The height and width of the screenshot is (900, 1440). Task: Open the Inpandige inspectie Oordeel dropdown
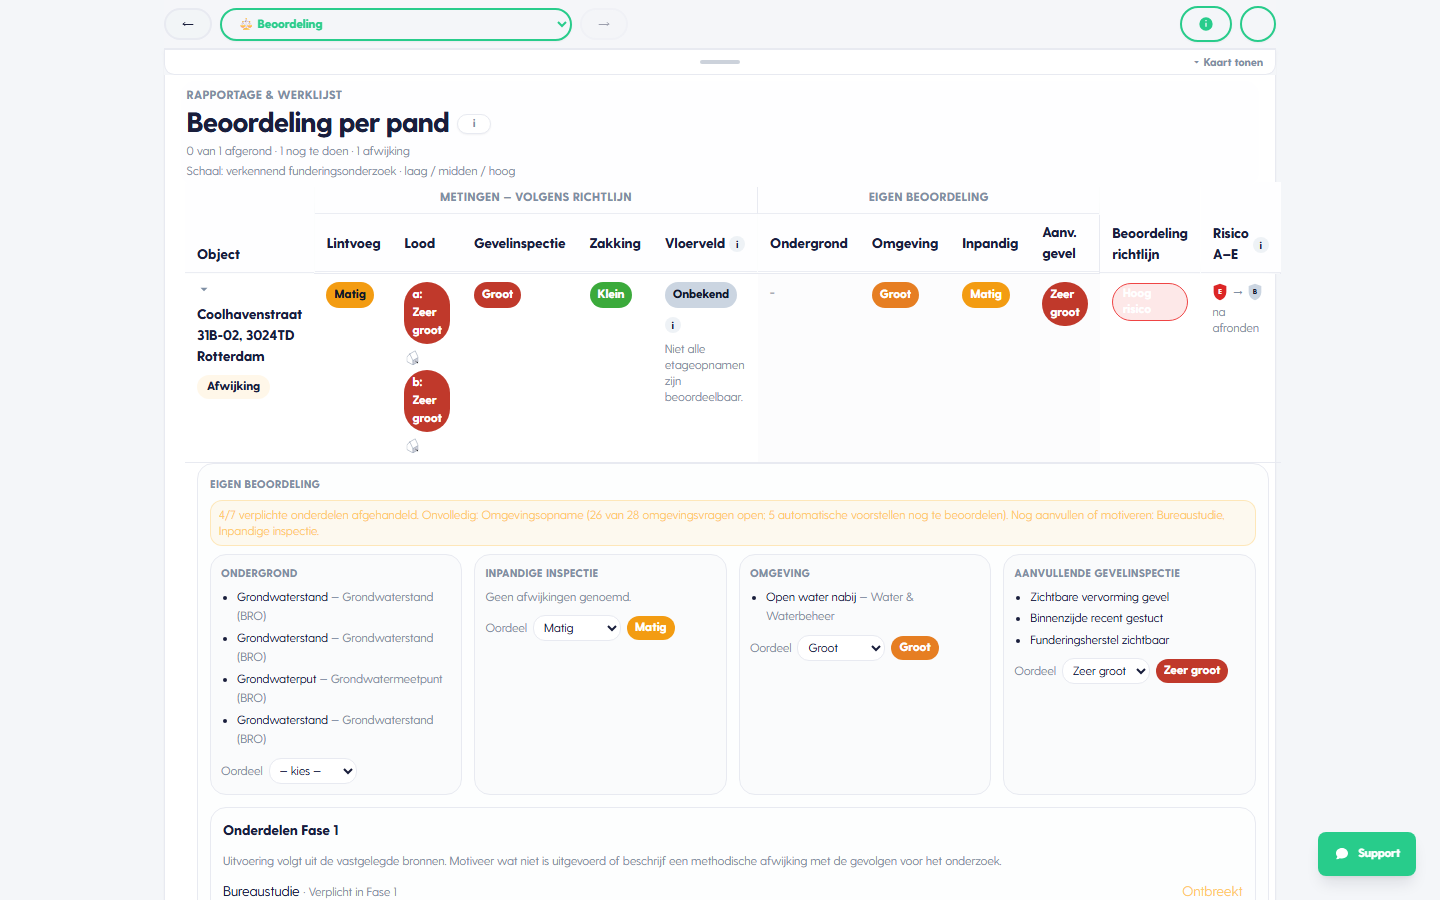pyautogui.click(x=577, y=628)
